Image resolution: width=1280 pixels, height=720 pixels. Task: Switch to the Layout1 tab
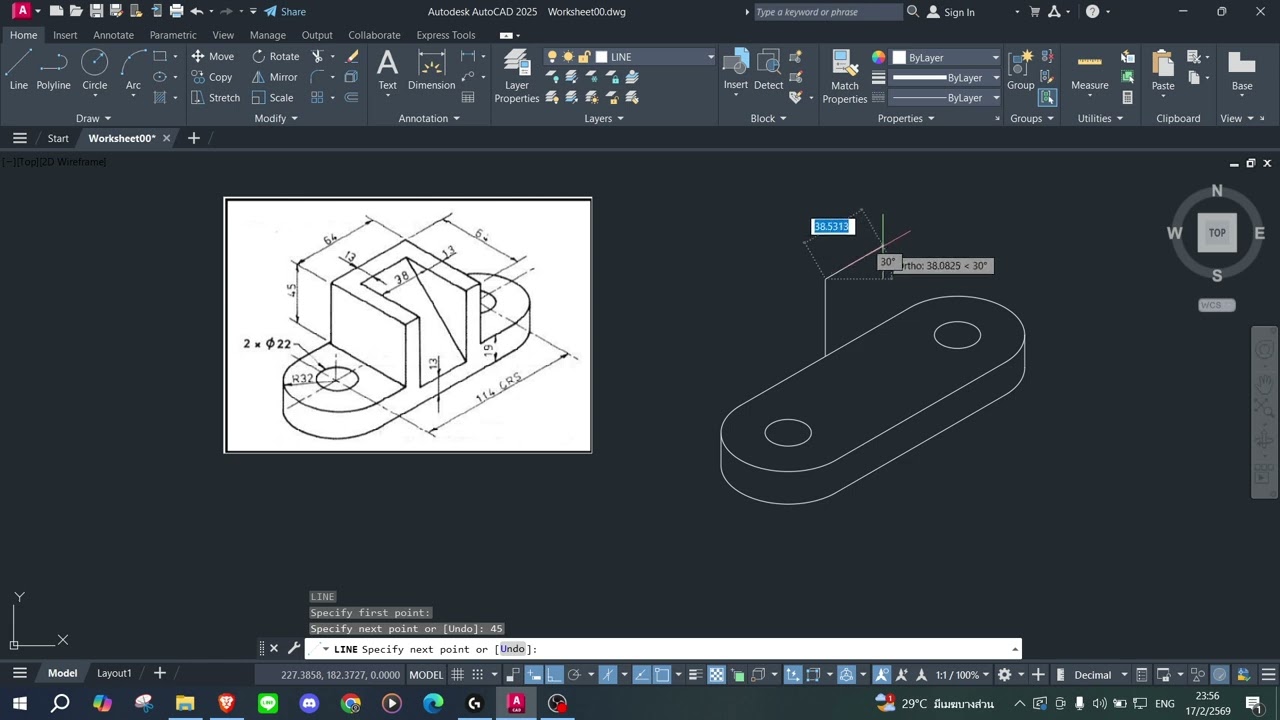(114, 673)
